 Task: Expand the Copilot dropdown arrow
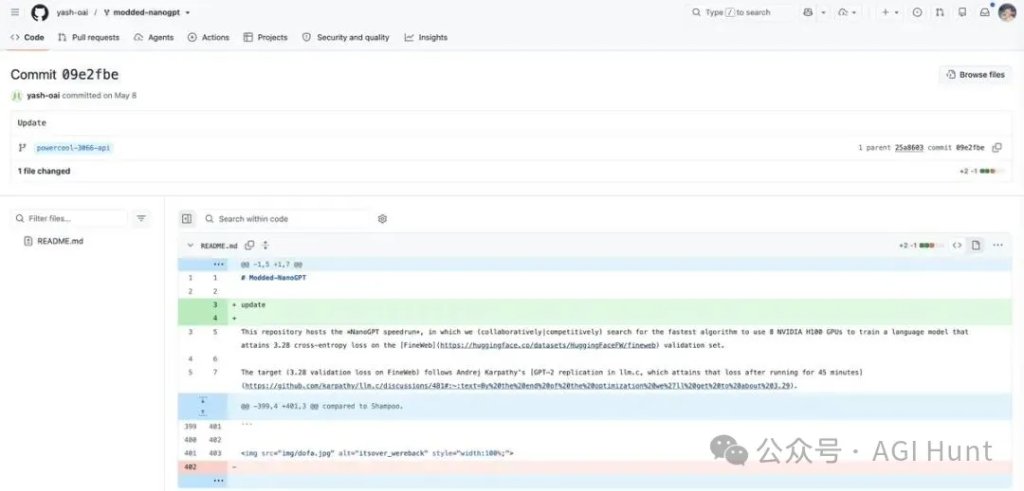(x=823, y=12)
